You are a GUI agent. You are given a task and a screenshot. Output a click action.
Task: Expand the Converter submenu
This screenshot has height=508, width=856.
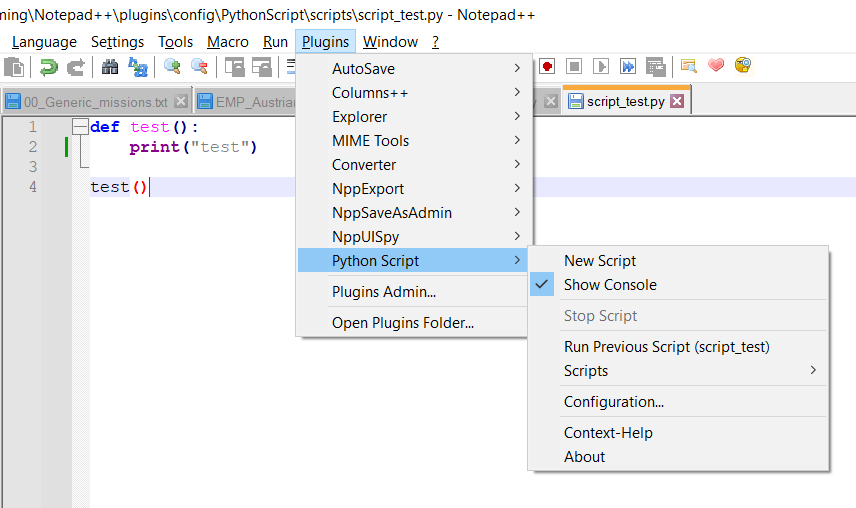tap(412, 165)
